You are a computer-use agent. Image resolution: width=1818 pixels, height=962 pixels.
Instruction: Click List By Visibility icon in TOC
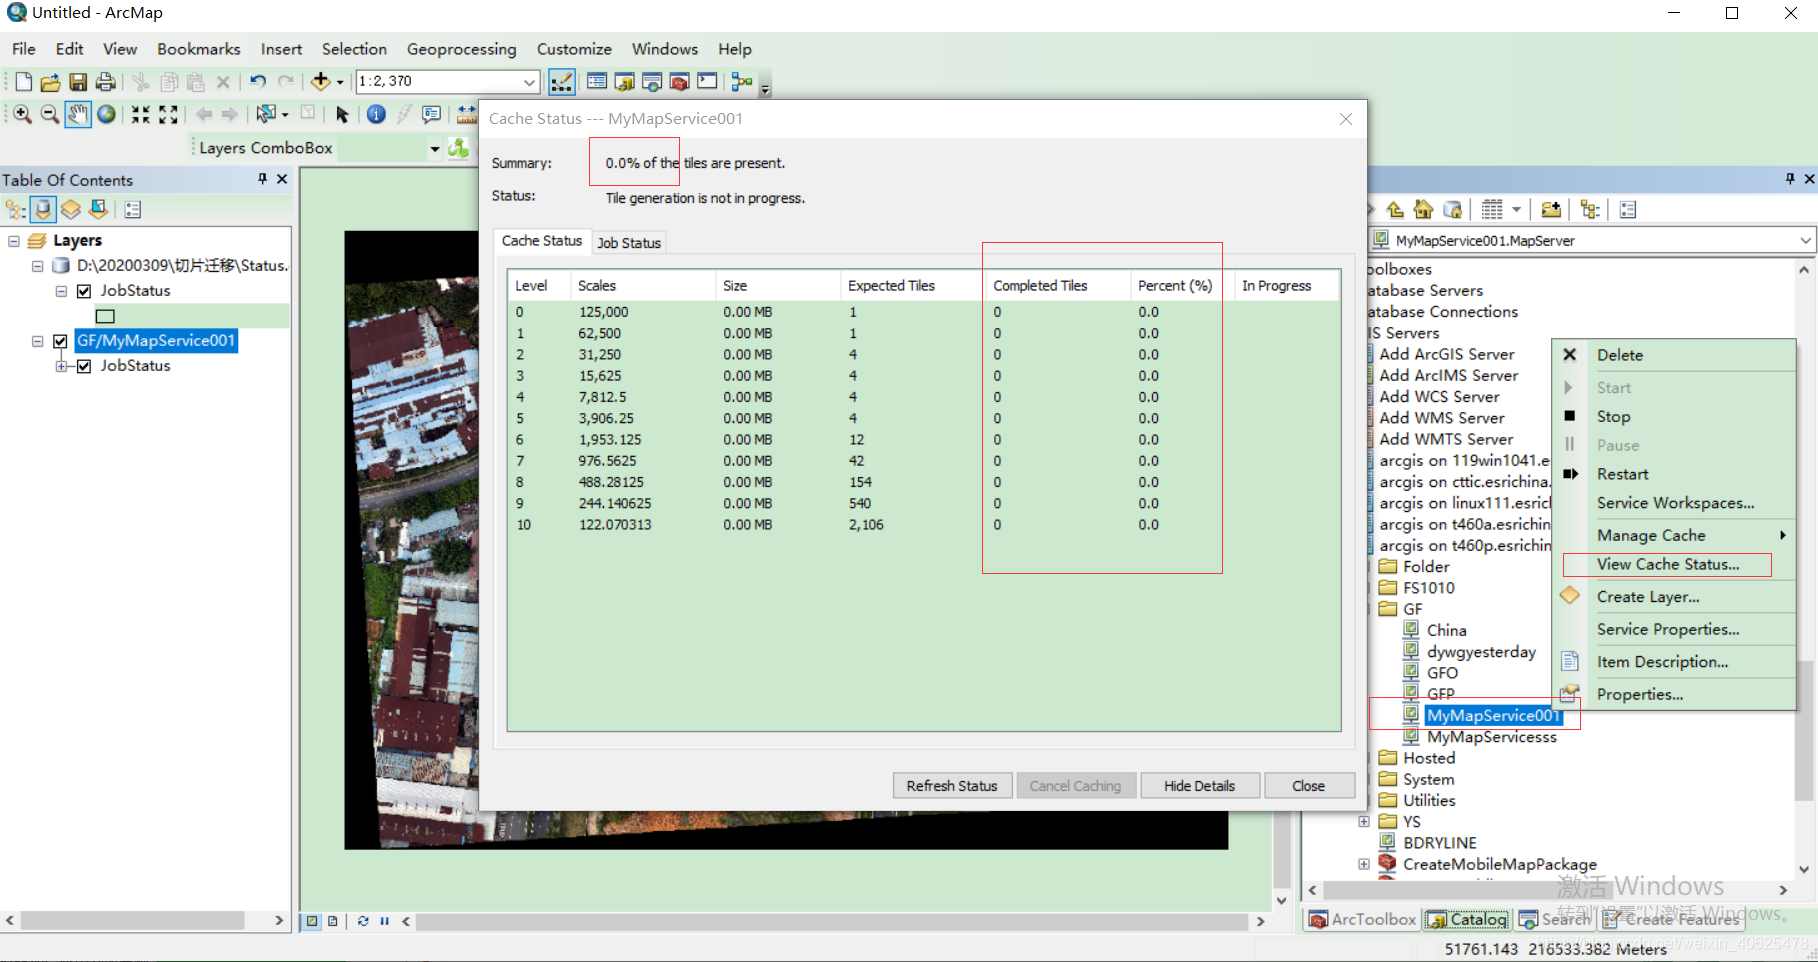[70, 209]
